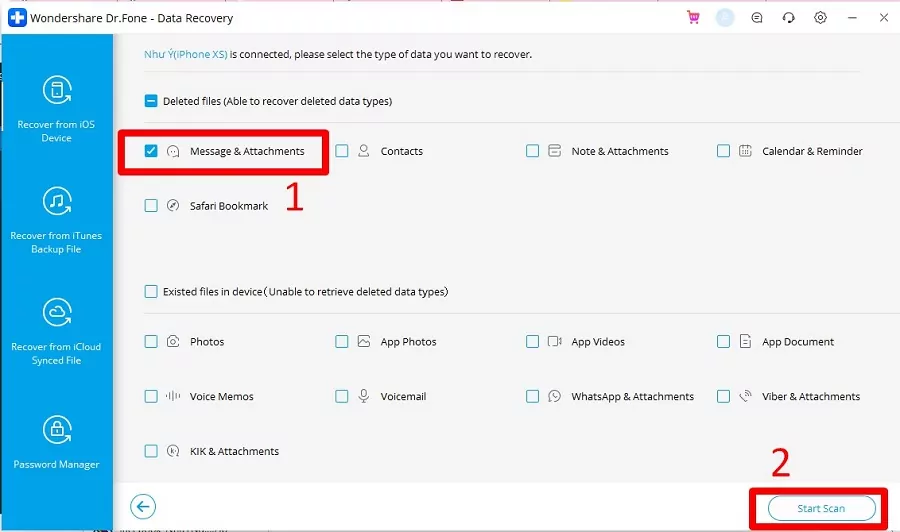Check the Voicemail checkbox

click(x=342, y=396)
